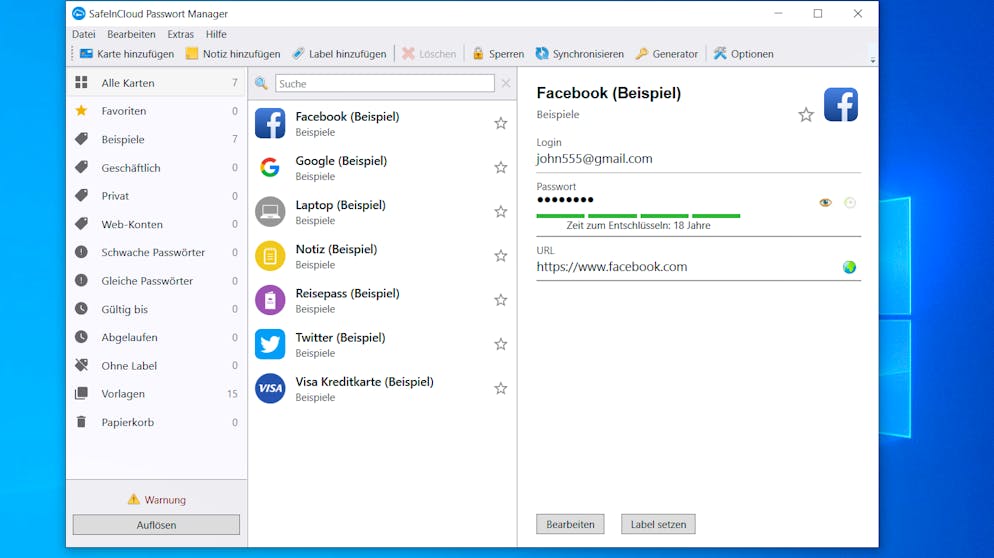The height and width of the screenshot is (558, 994).
Task: Reveal the password with the eye icon
Action: tap(825, 203)
